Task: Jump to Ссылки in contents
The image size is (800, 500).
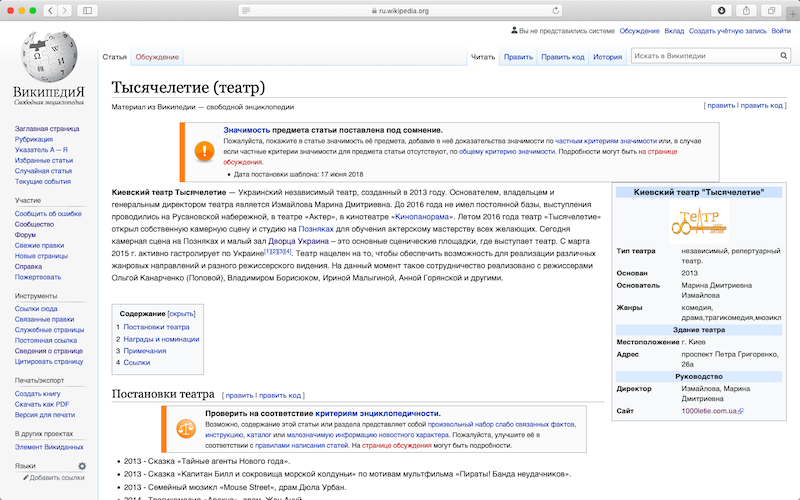Action: coord(137,362)
